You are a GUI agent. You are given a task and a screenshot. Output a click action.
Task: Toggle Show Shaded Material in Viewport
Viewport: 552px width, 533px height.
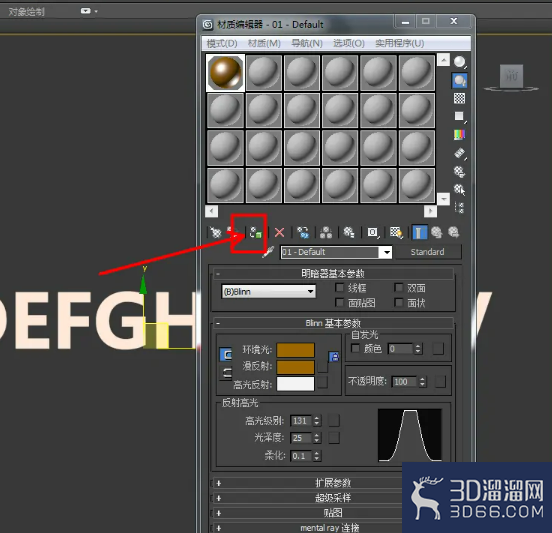click(396, 232)
